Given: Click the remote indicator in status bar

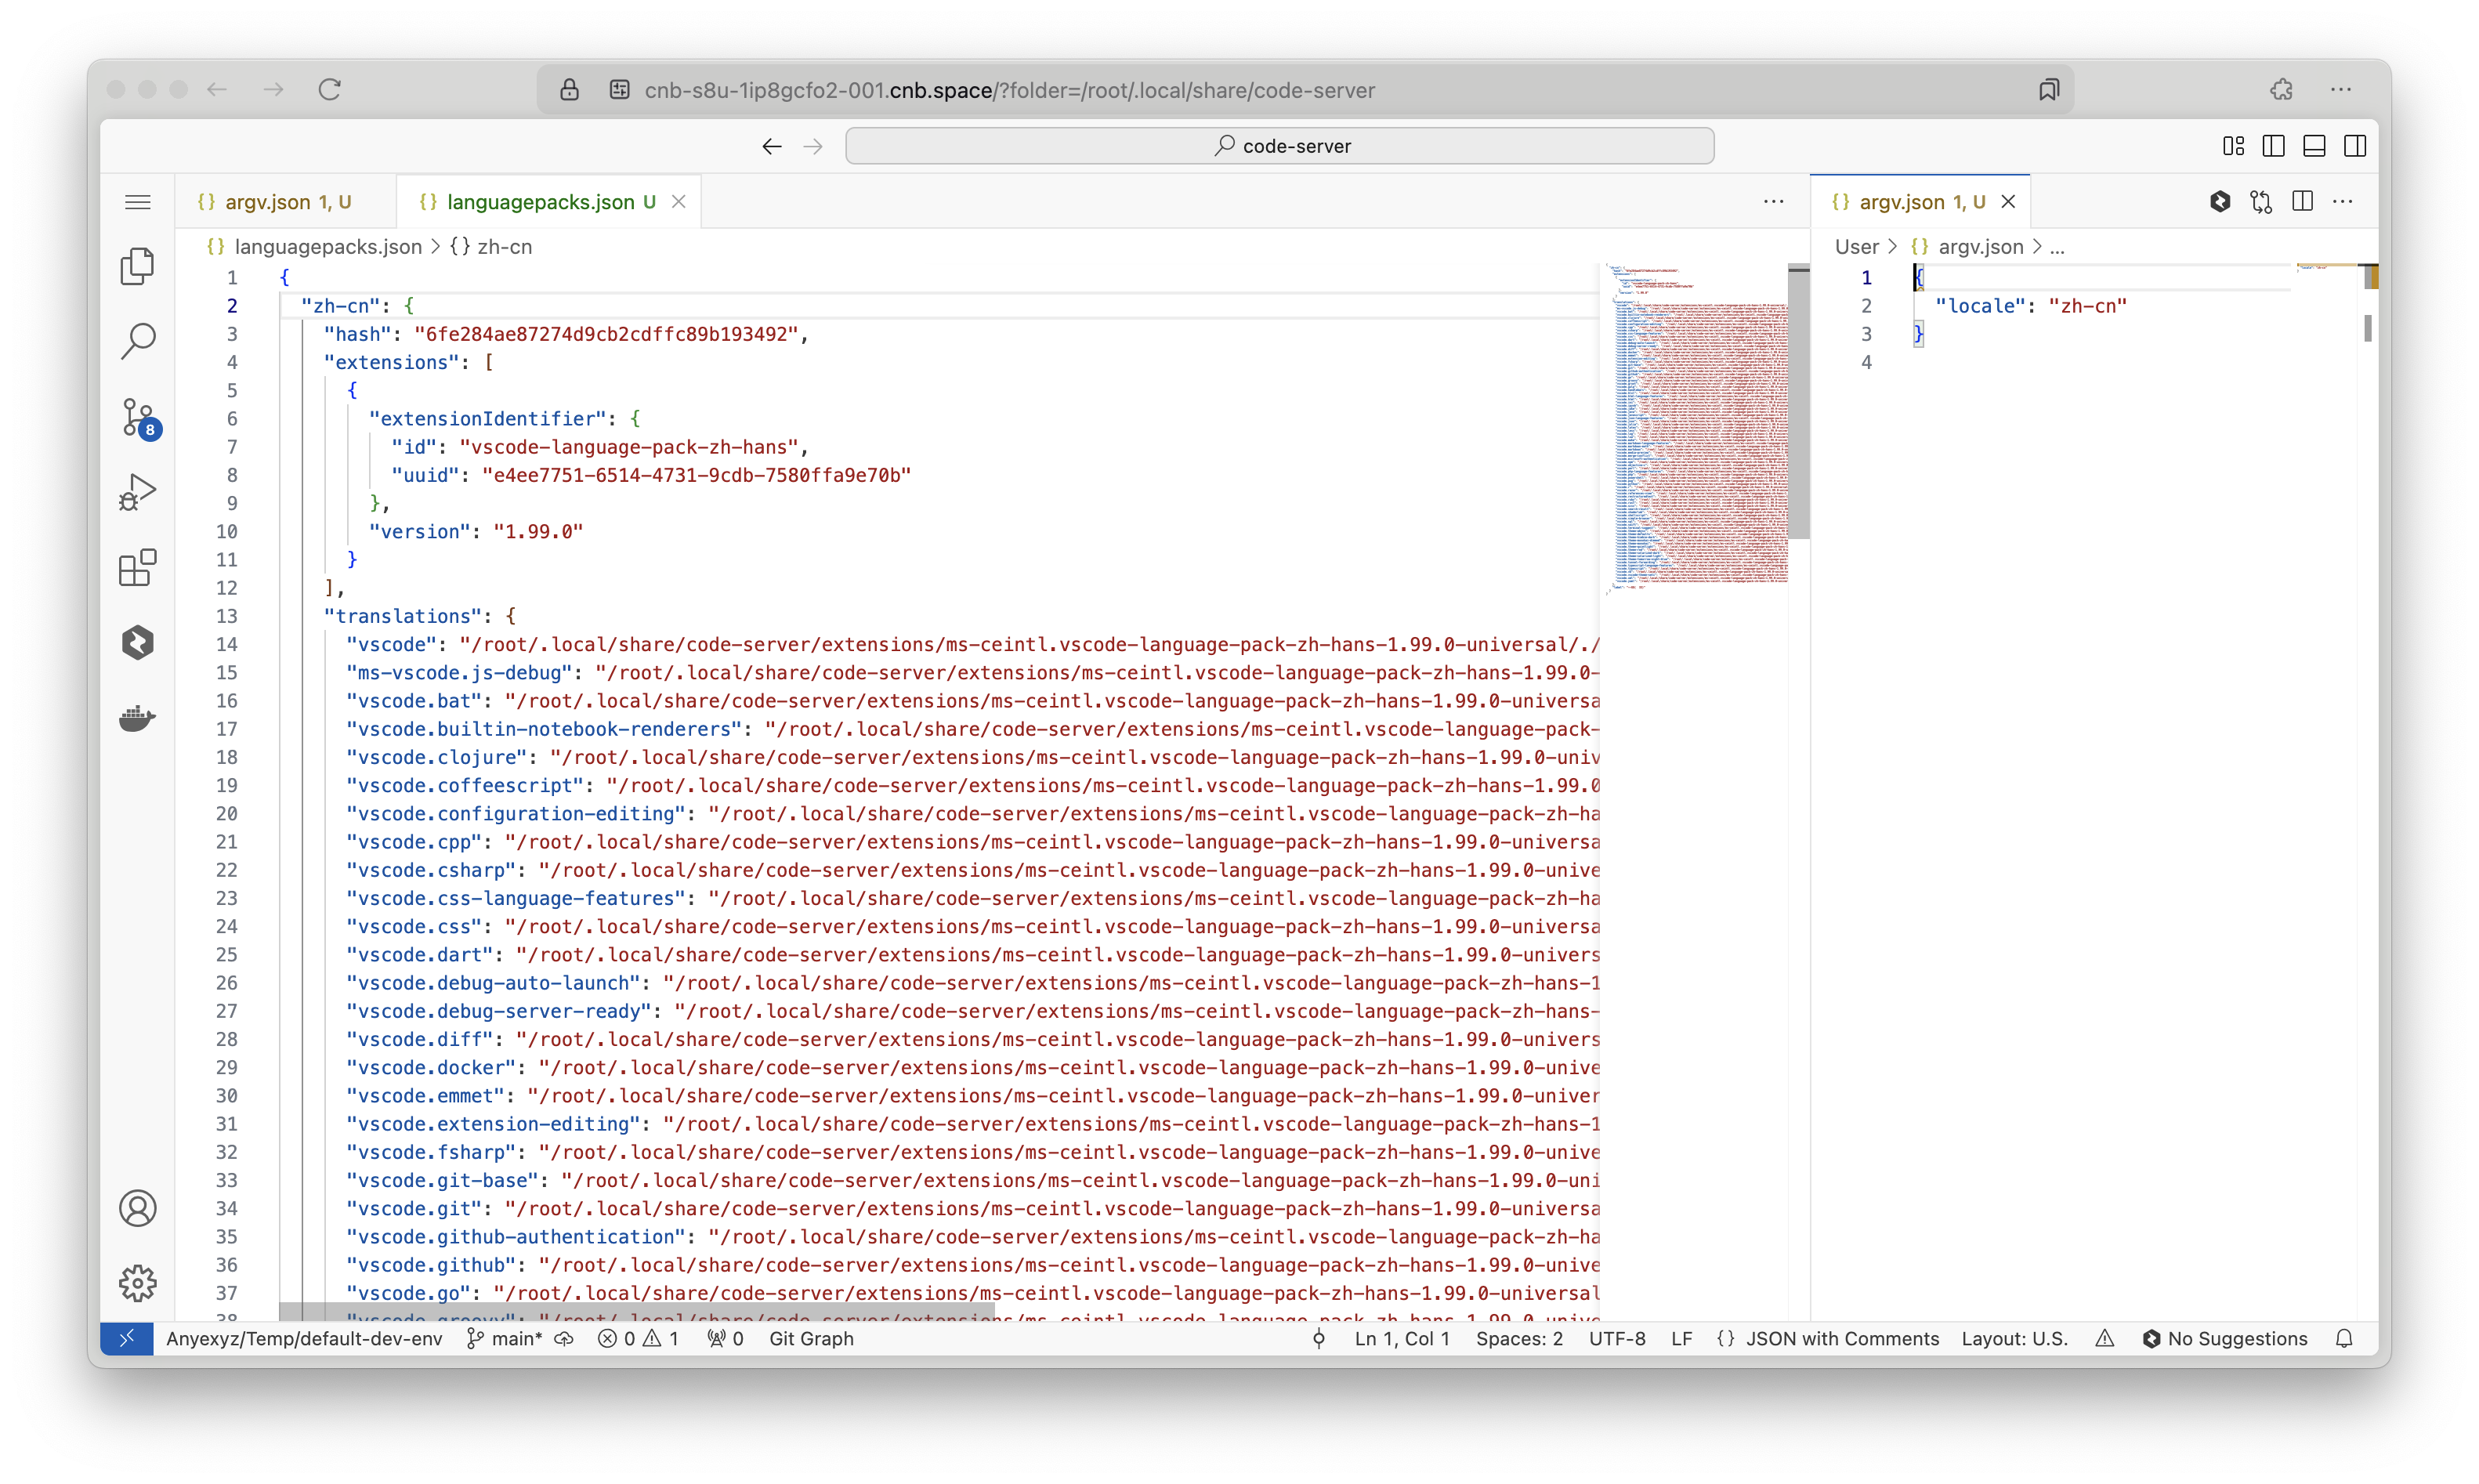Looking at the screenshot, I should click(127, 1338).
